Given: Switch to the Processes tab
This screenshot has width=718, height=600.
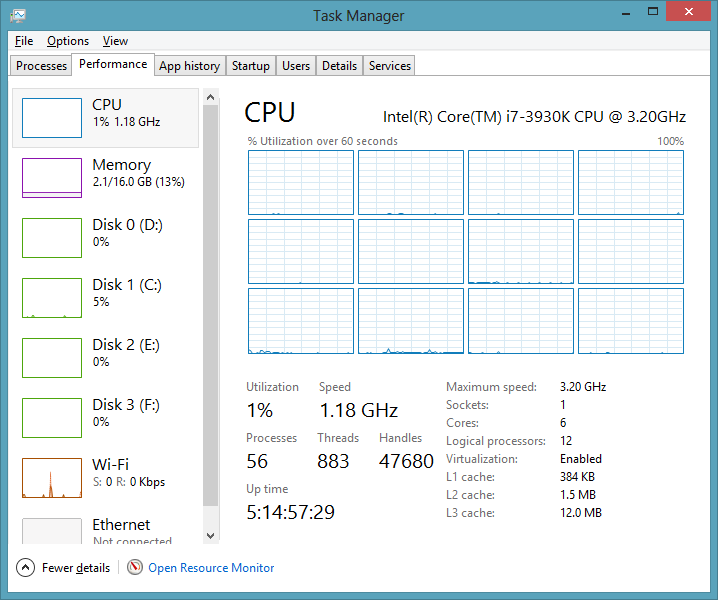Looking at the screenshot, I should 41,66.
